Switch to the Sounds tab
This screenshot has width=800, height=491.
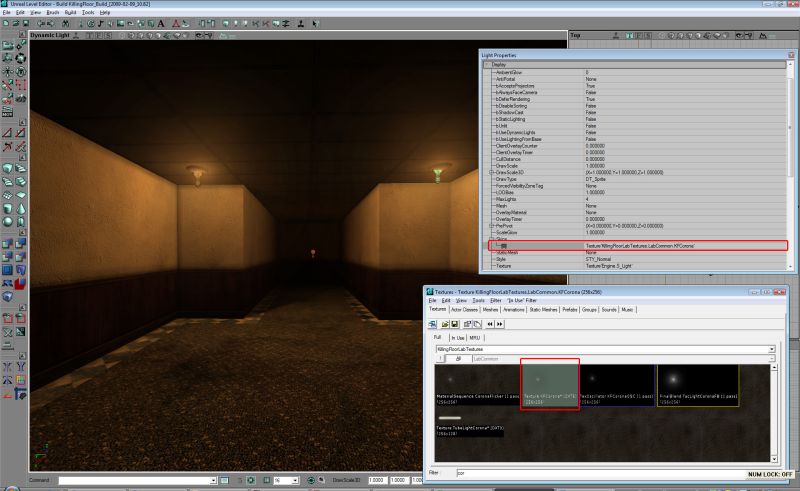[609, 310]
